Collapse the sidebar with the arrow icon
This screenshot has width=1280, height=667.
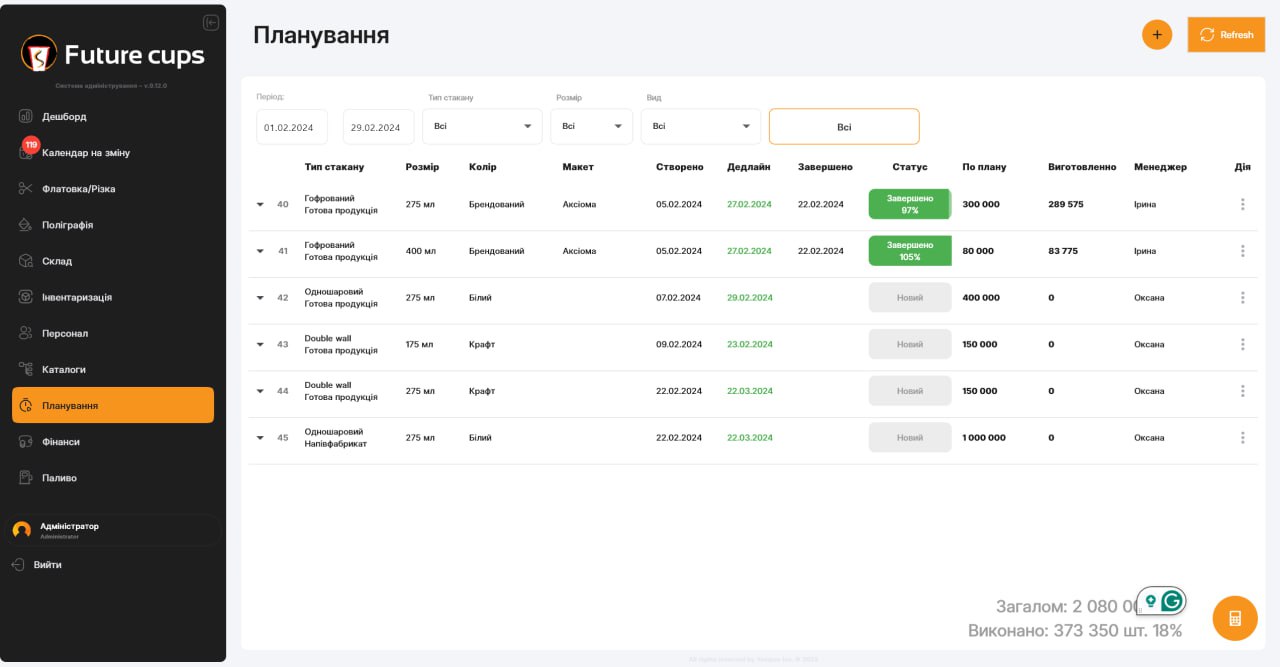pyautogui.click(x=210, y=23)
